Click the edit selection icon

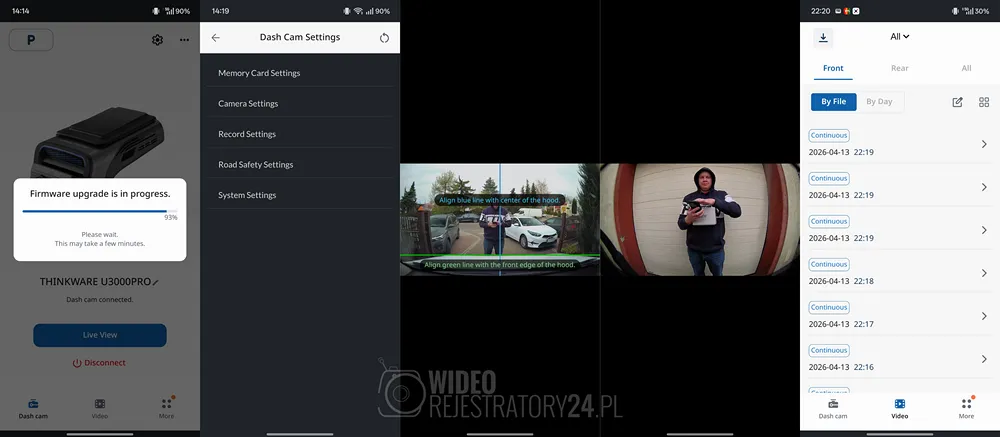[957, 102]
